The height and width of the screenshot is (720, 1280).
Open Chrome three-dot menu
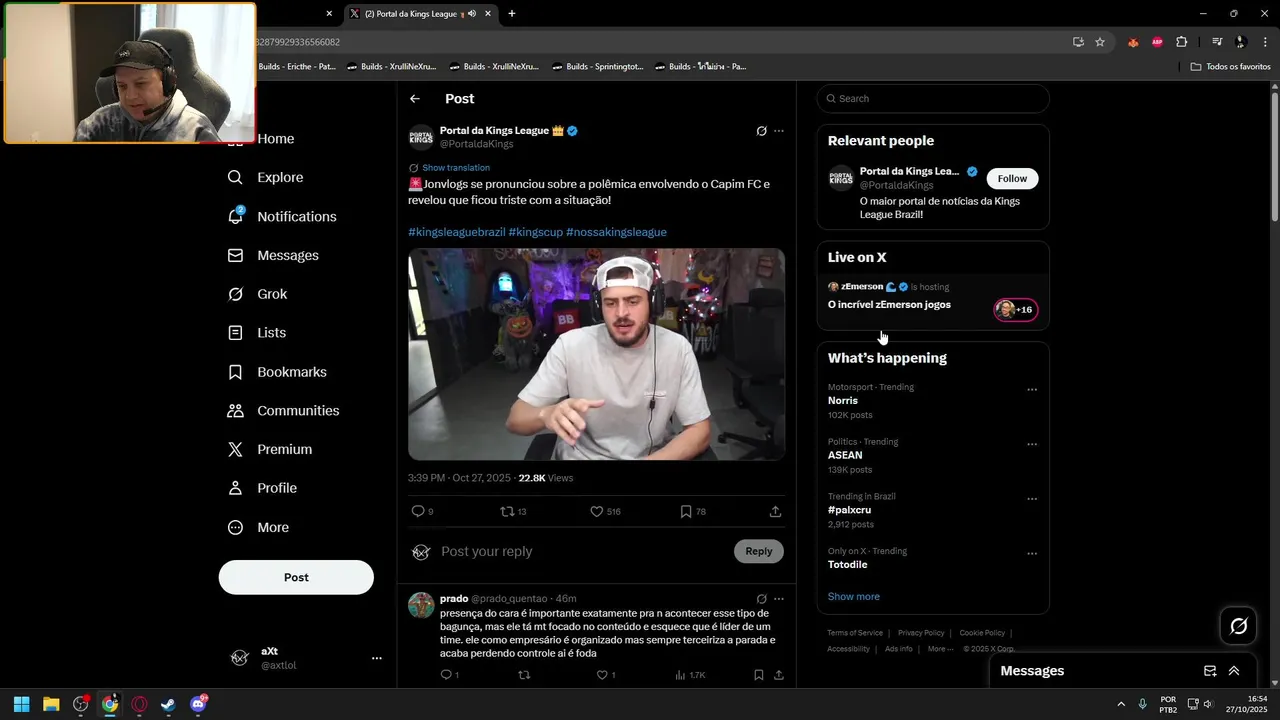[x=1266, y=42]
